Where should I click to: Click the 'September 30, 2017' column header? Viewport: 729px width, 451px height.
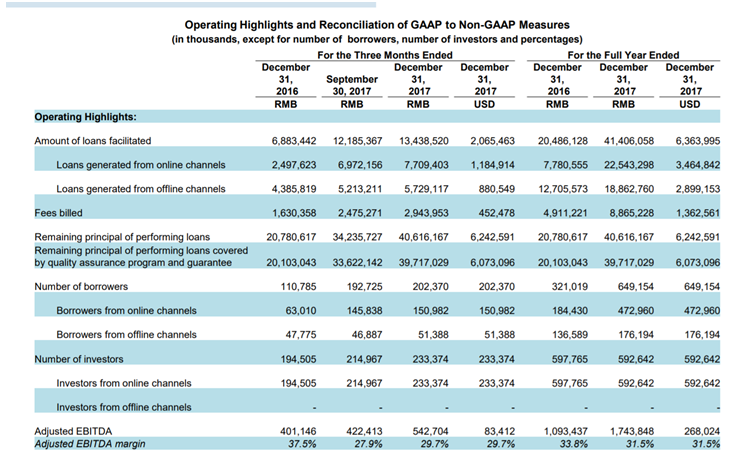pyautogui.click(x=352, y=85)
